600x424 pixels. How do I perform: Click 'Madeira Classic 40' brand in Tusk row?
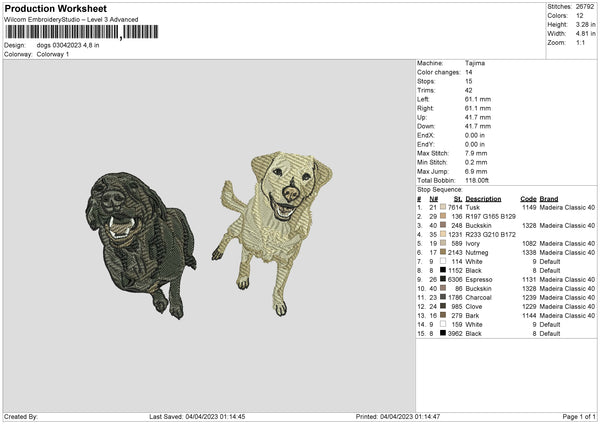point(567,207)
